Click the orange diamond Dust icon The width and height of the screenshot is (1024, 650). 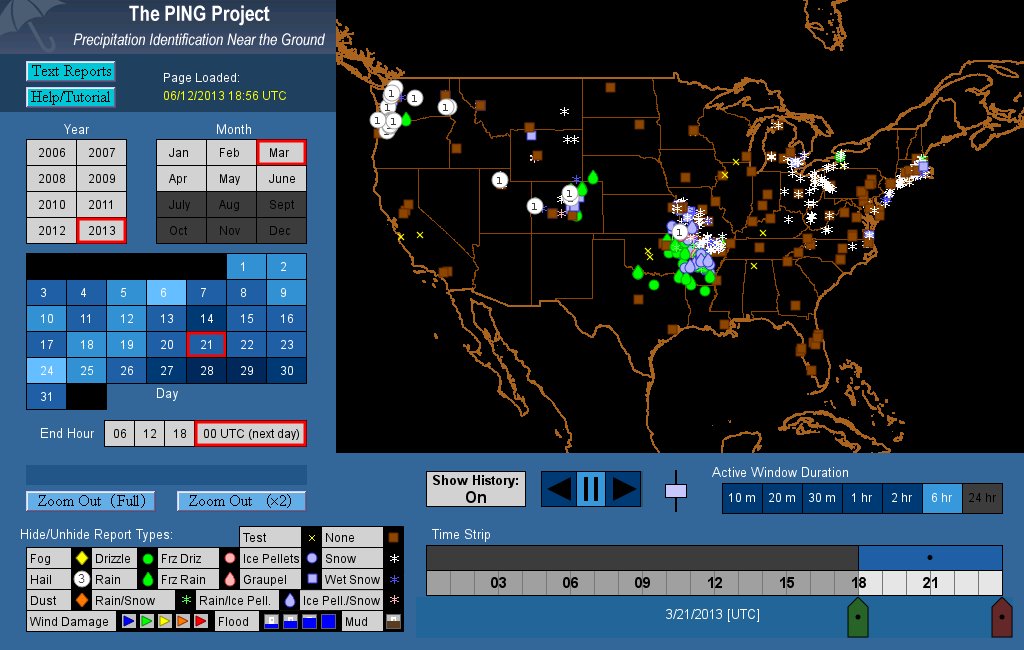point(83,601)
